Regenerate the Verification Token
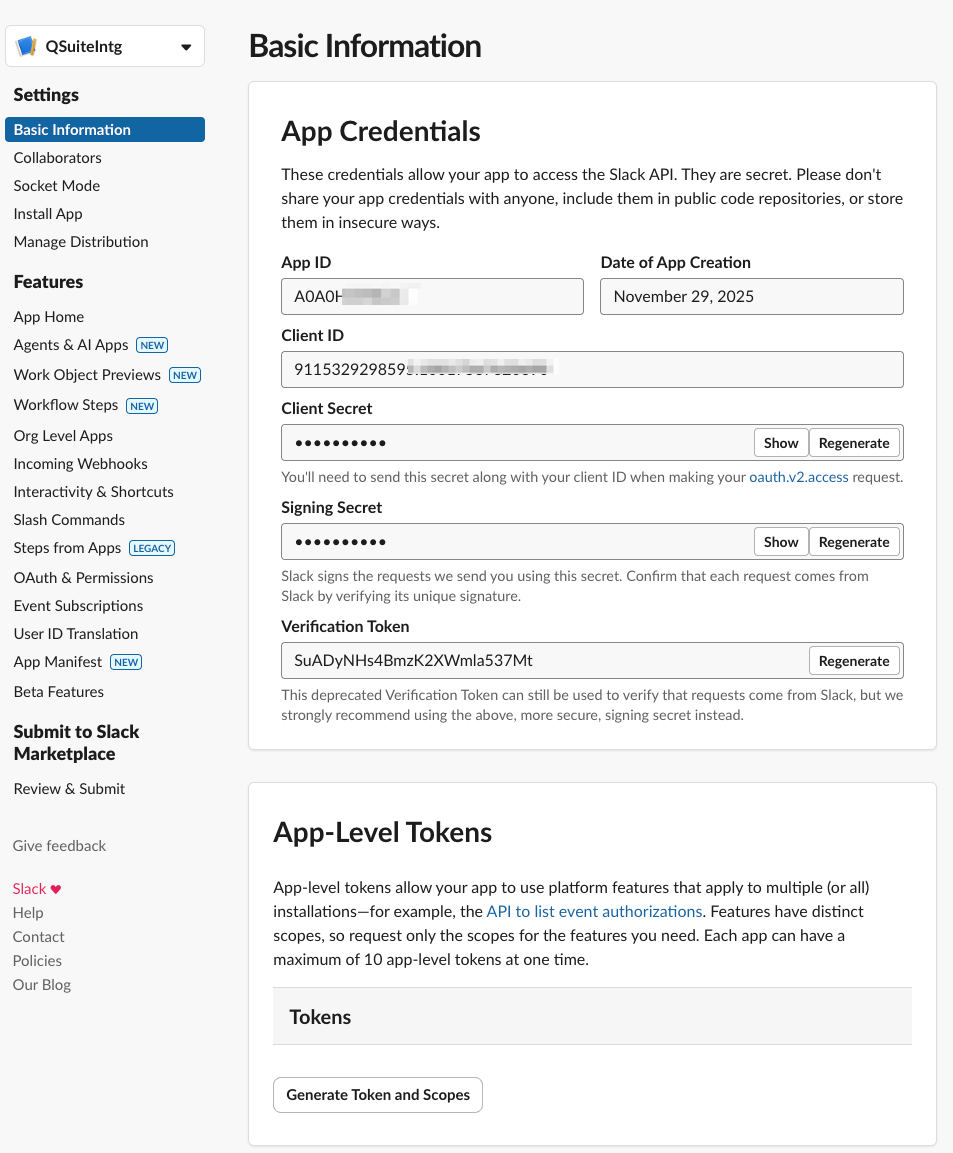The width and height of the screenshot is (953, 1153). point(854,661)
